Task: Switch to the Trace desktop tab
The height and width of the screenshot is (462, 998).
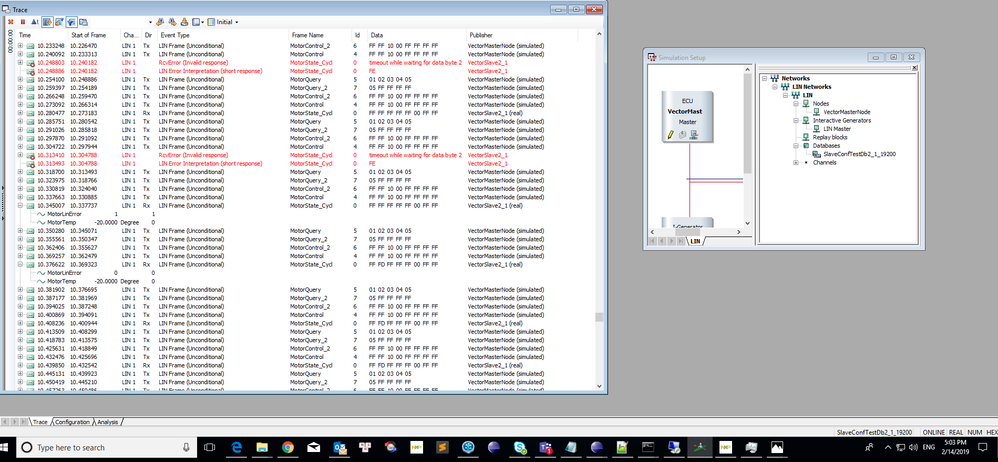Action: [40, 422]
